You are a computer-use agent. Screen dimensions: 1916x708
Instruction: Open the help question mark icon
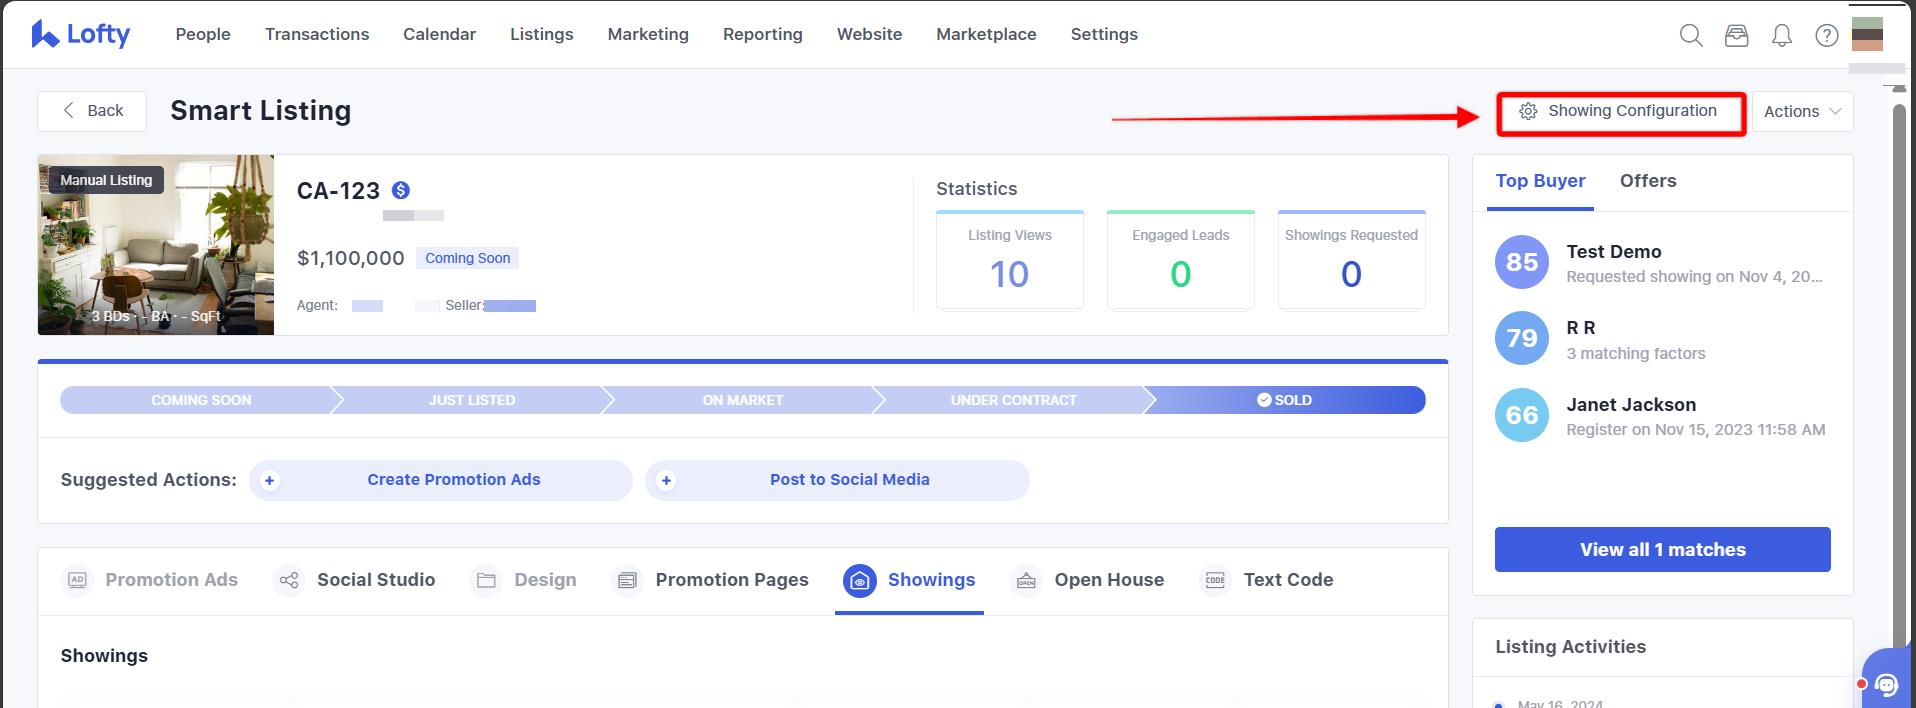coord(1827,35)
